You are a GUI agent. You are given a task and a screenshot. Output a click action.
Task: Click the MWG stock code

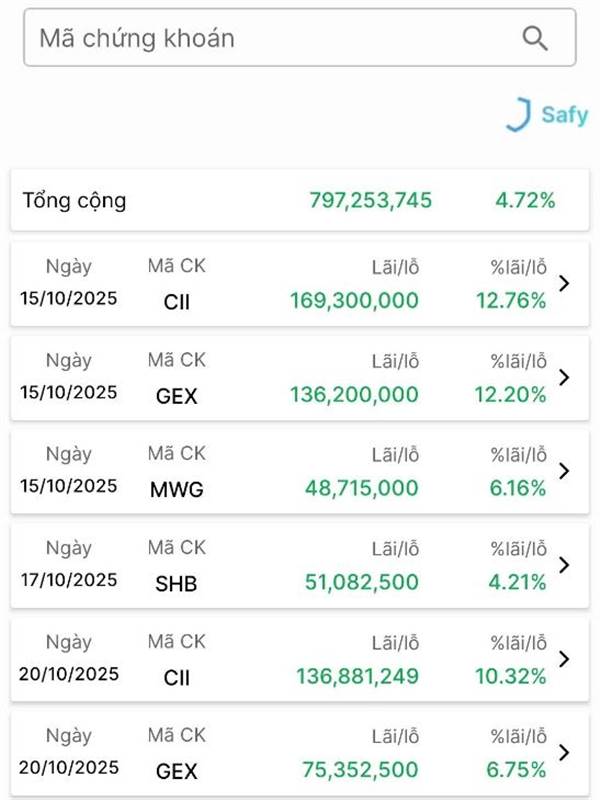[x=176, y=489]
